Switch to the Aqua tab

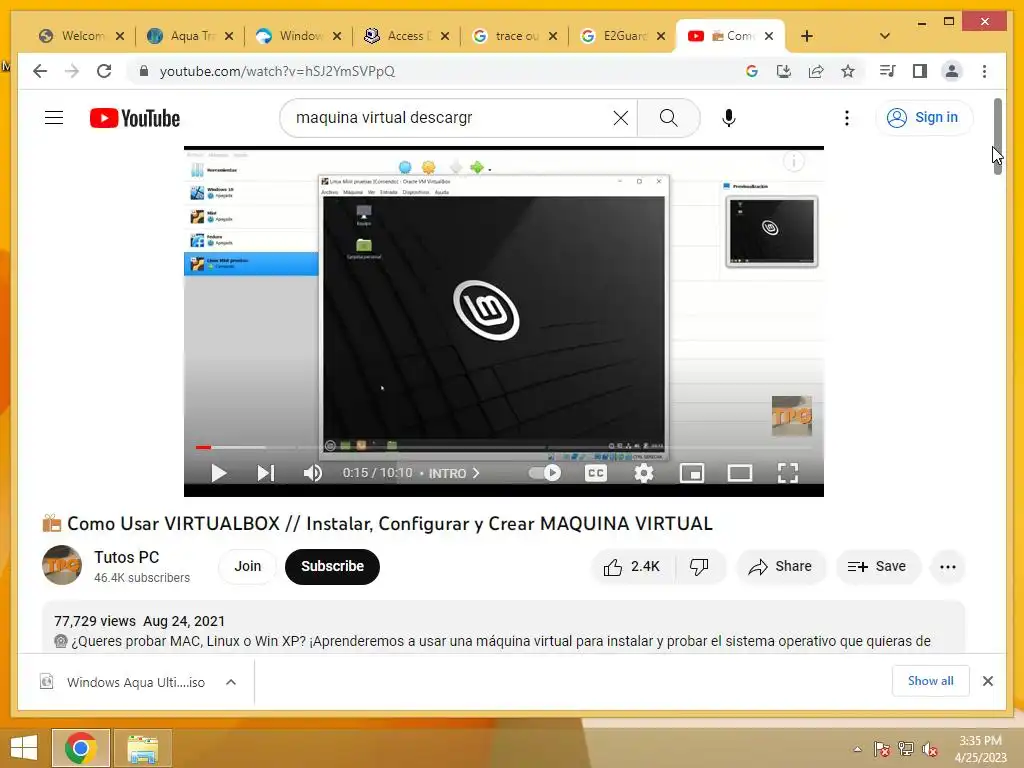coord(191,36)
